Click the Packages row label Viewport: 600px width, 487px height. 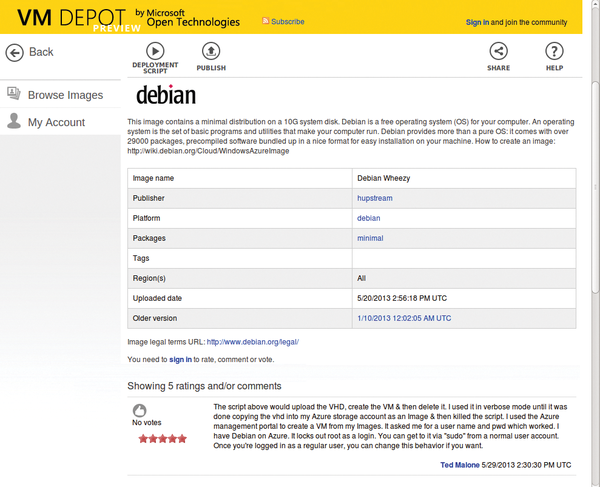149,238
